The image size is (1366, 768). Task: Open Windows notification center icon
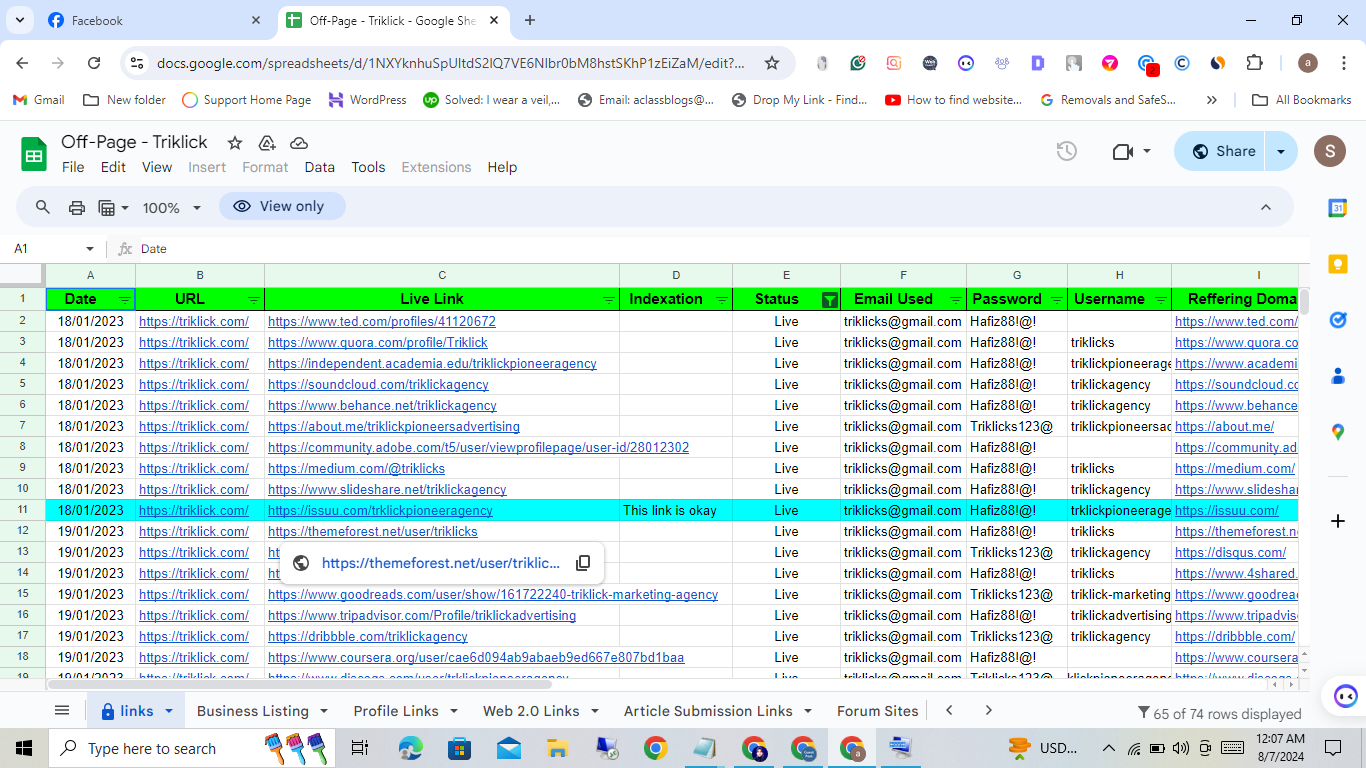(x=1333, y=748)
